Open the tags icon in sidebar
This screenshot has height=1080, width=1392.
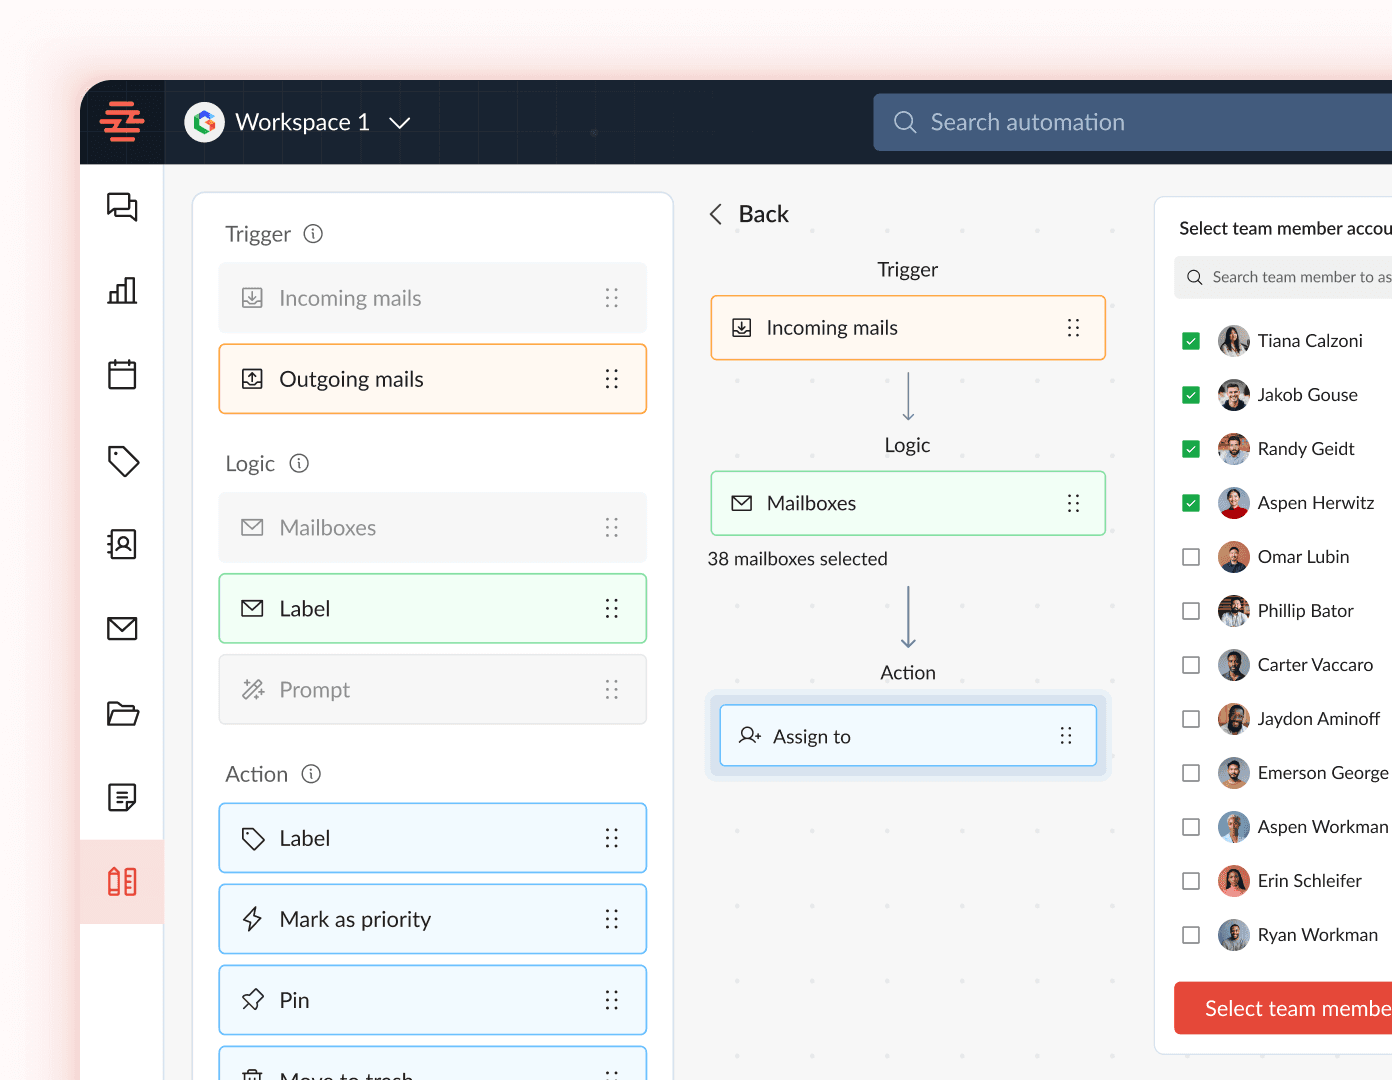(x=122, y=461)
